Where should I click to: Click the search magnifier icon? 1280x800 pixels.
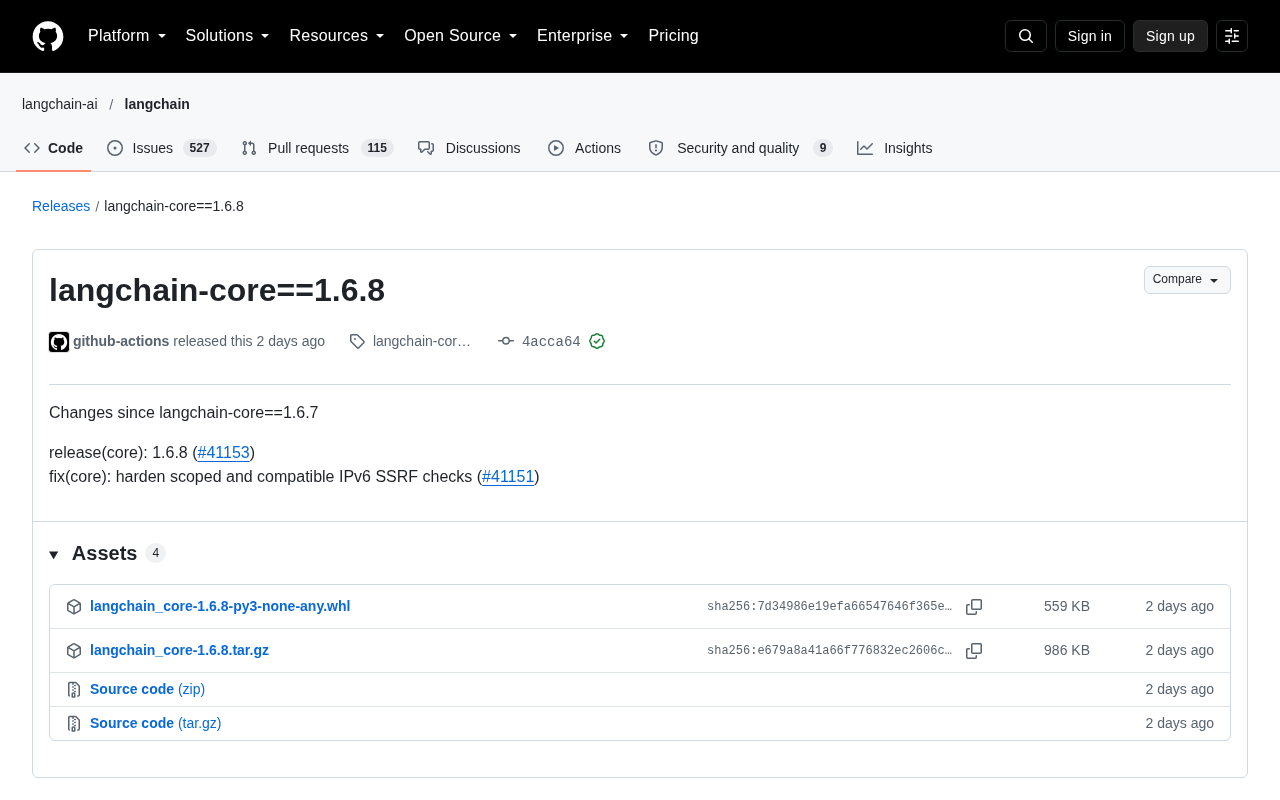tap(1026, 36)
